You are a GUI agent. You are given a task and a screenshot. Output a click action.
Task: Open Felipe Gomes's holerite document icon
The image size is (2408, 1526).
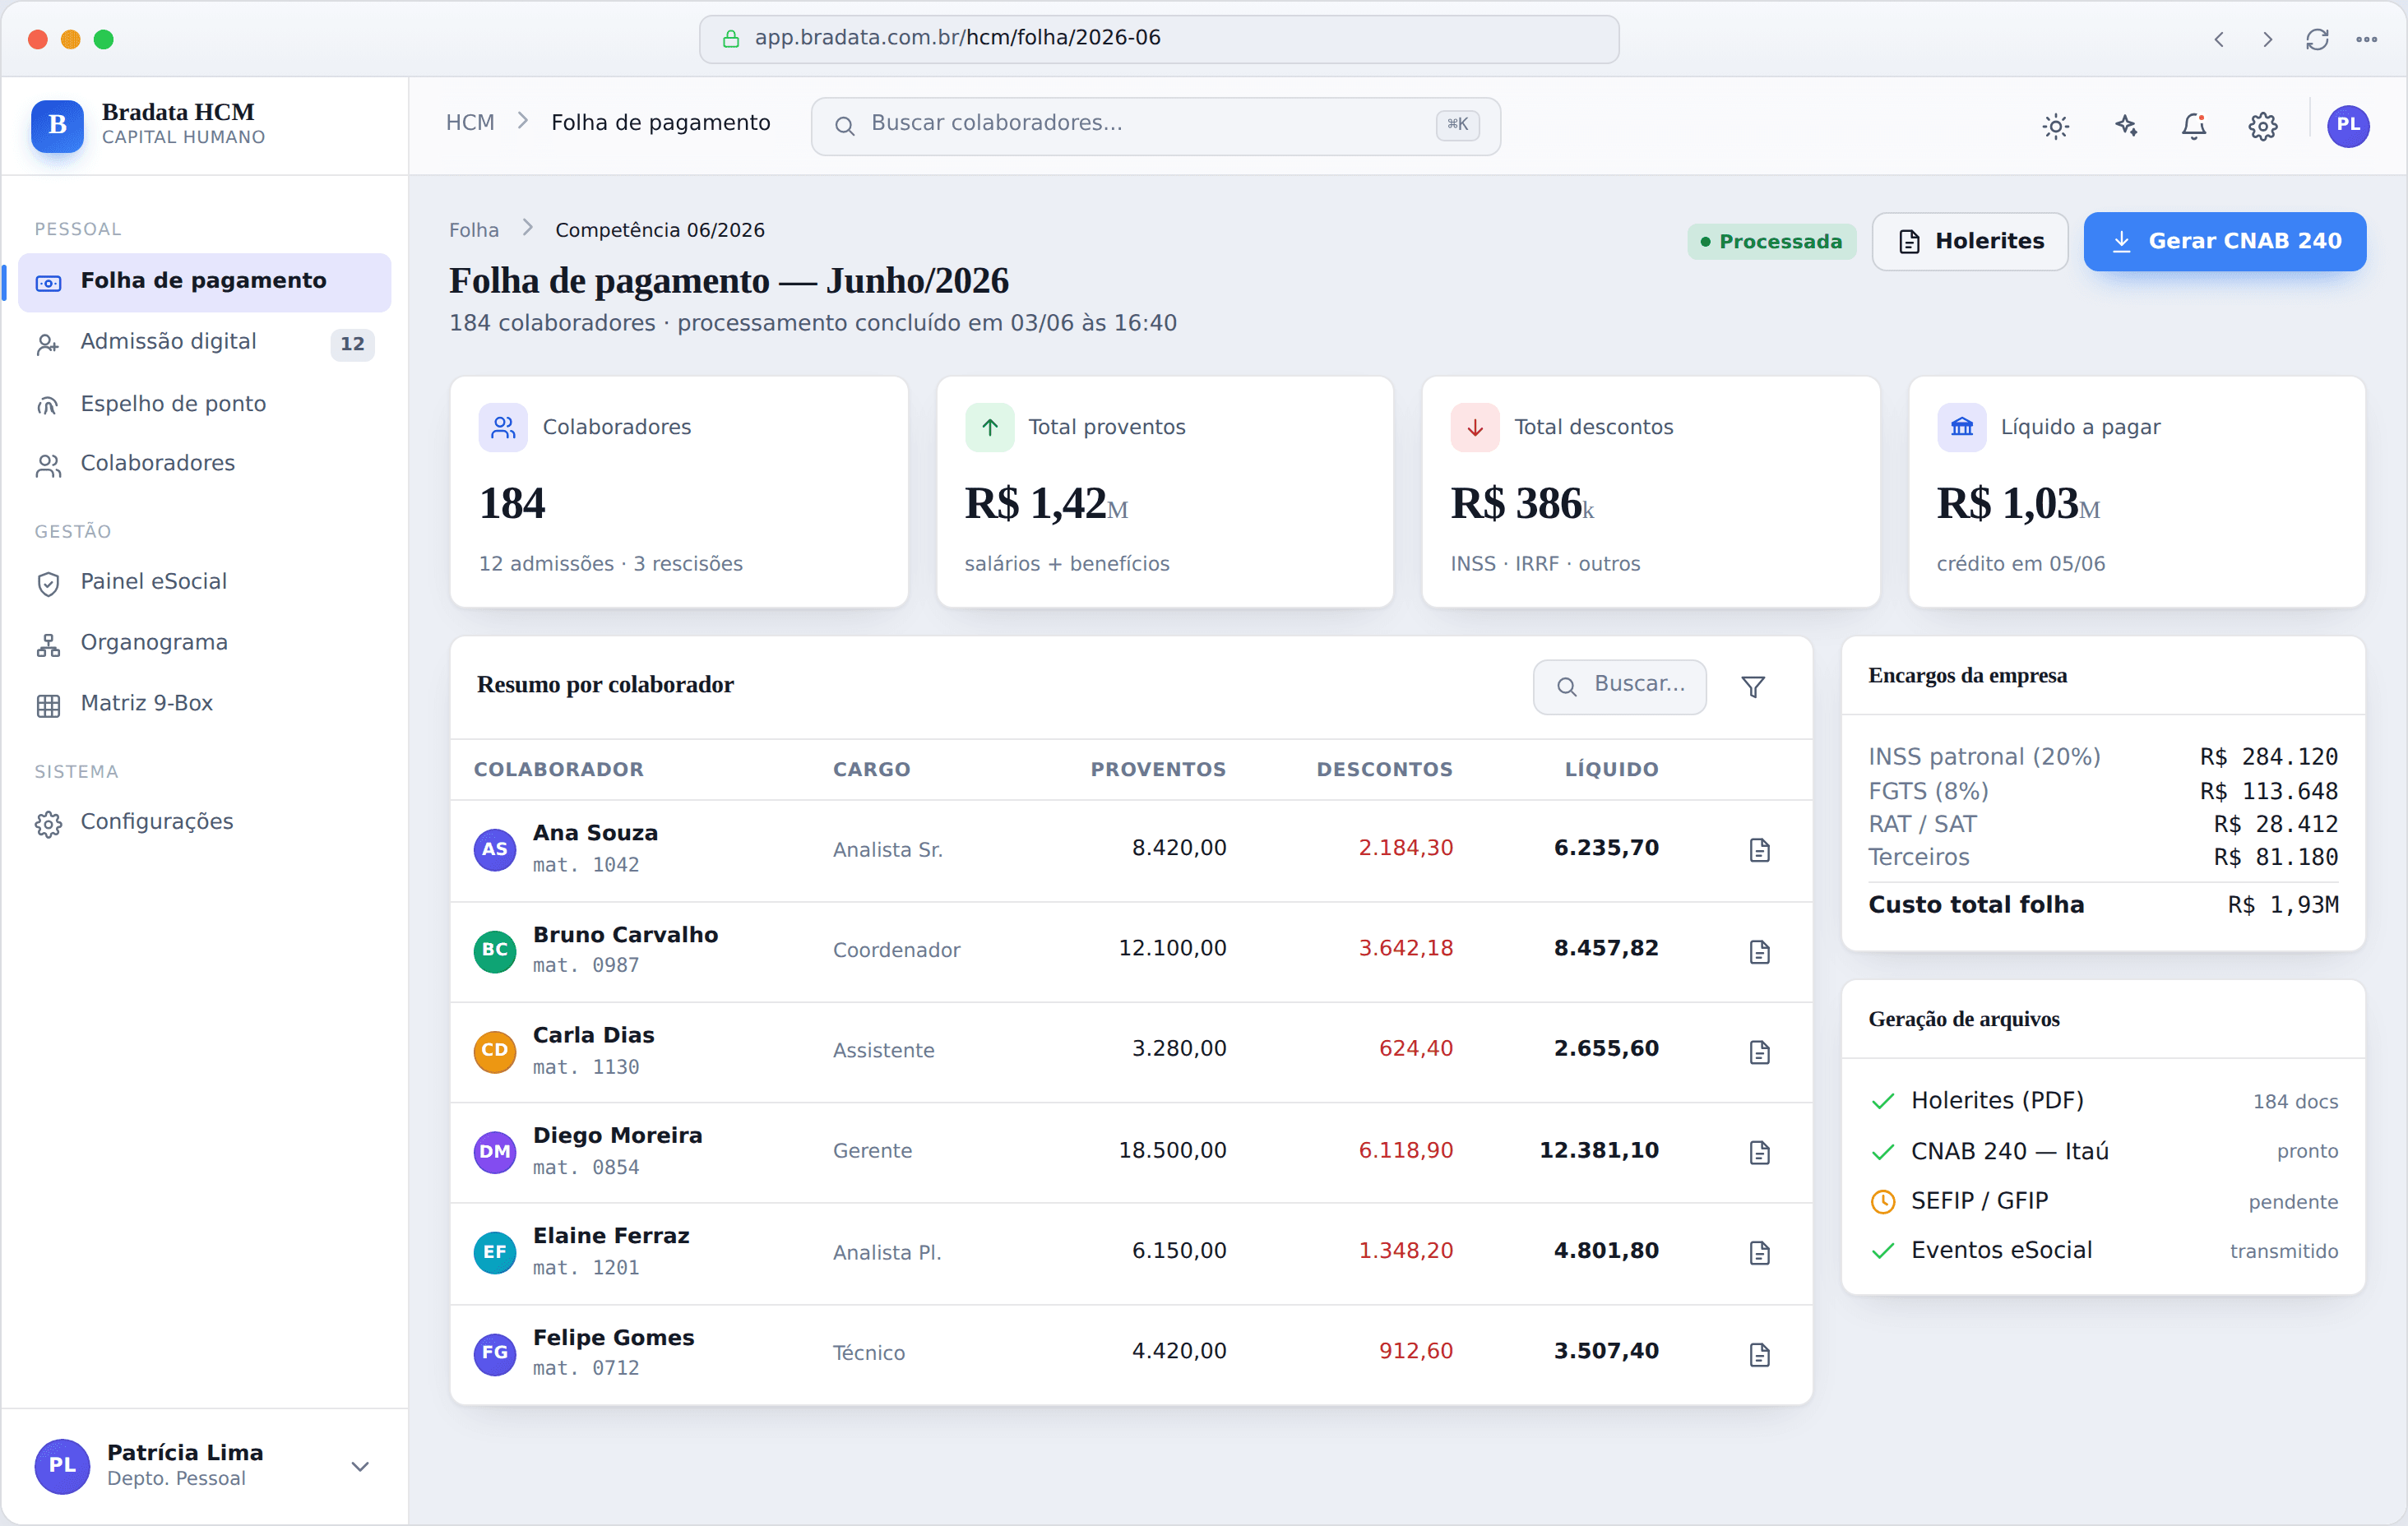click(1760, 1354)
